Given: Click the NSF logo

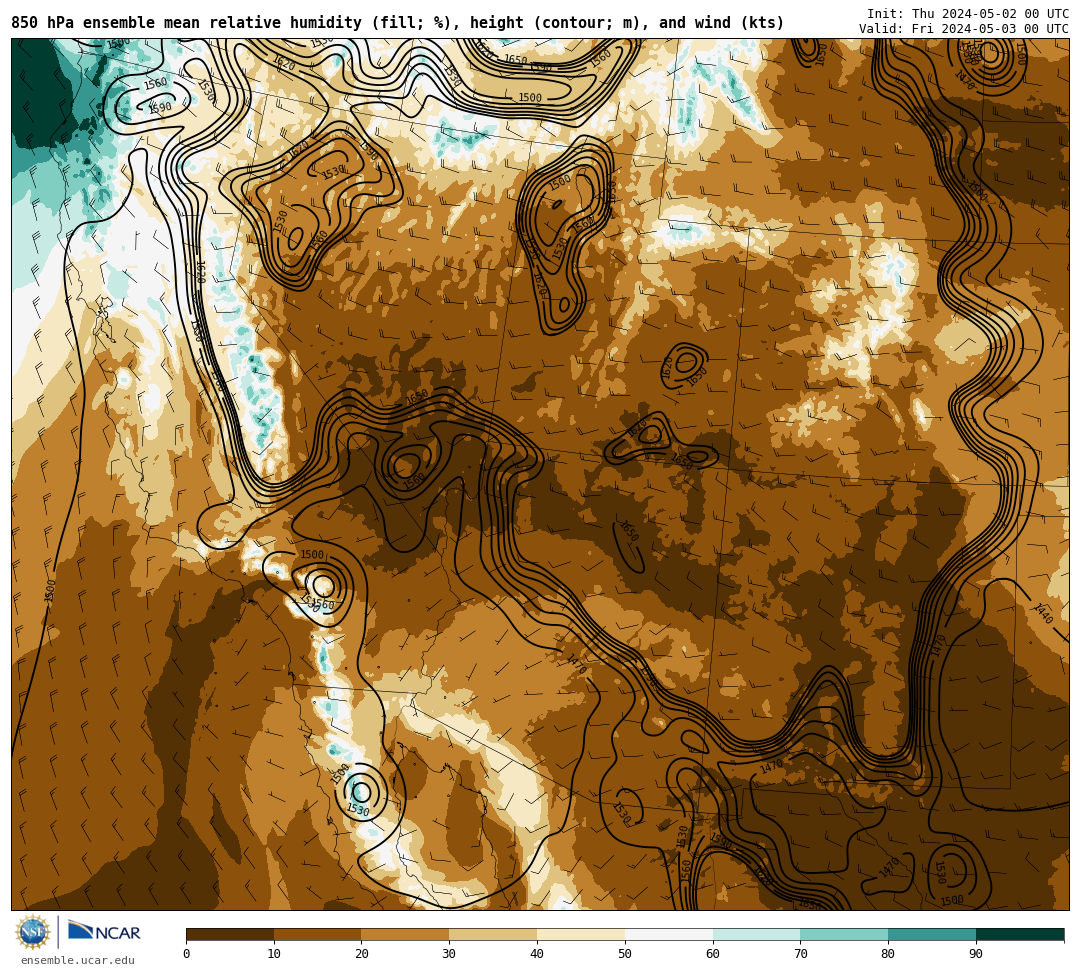Looking at the screenshot, I should click(x=33, y=932).
